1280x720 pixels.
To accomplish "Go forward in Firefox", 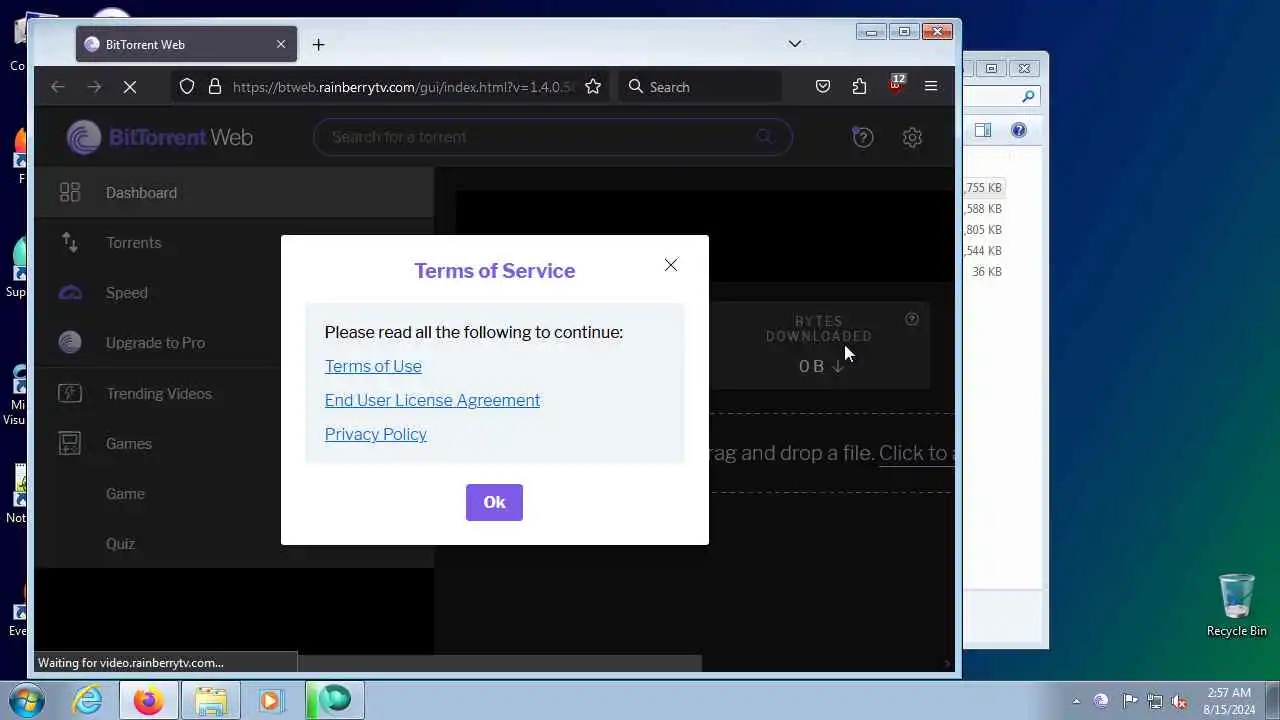I will tap(94, 87).
